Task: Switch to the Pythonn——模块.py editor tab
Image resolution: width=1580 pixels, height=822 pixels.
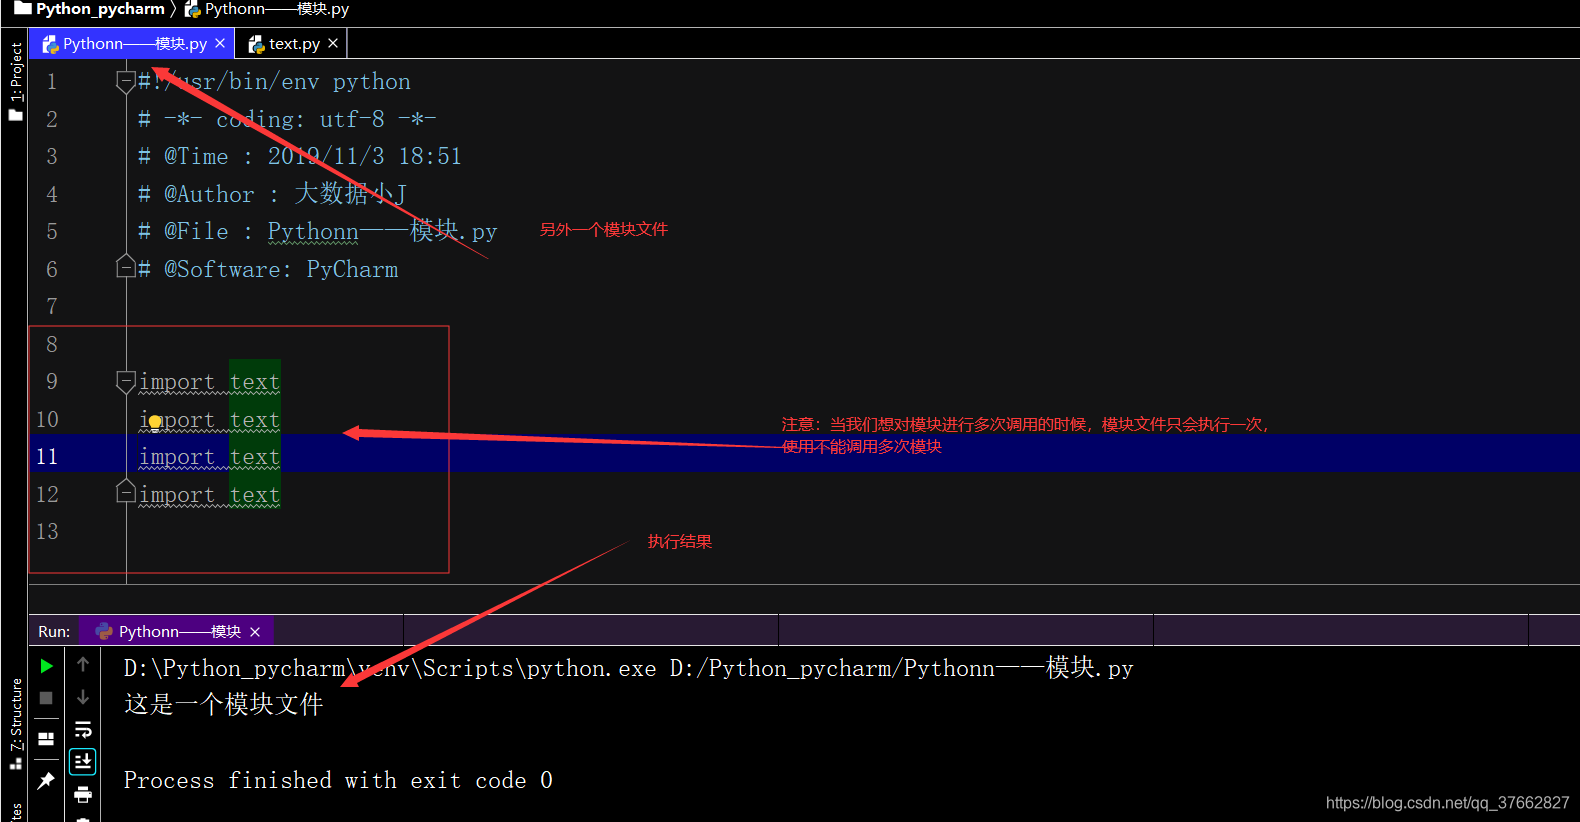Action: (131, 44)
